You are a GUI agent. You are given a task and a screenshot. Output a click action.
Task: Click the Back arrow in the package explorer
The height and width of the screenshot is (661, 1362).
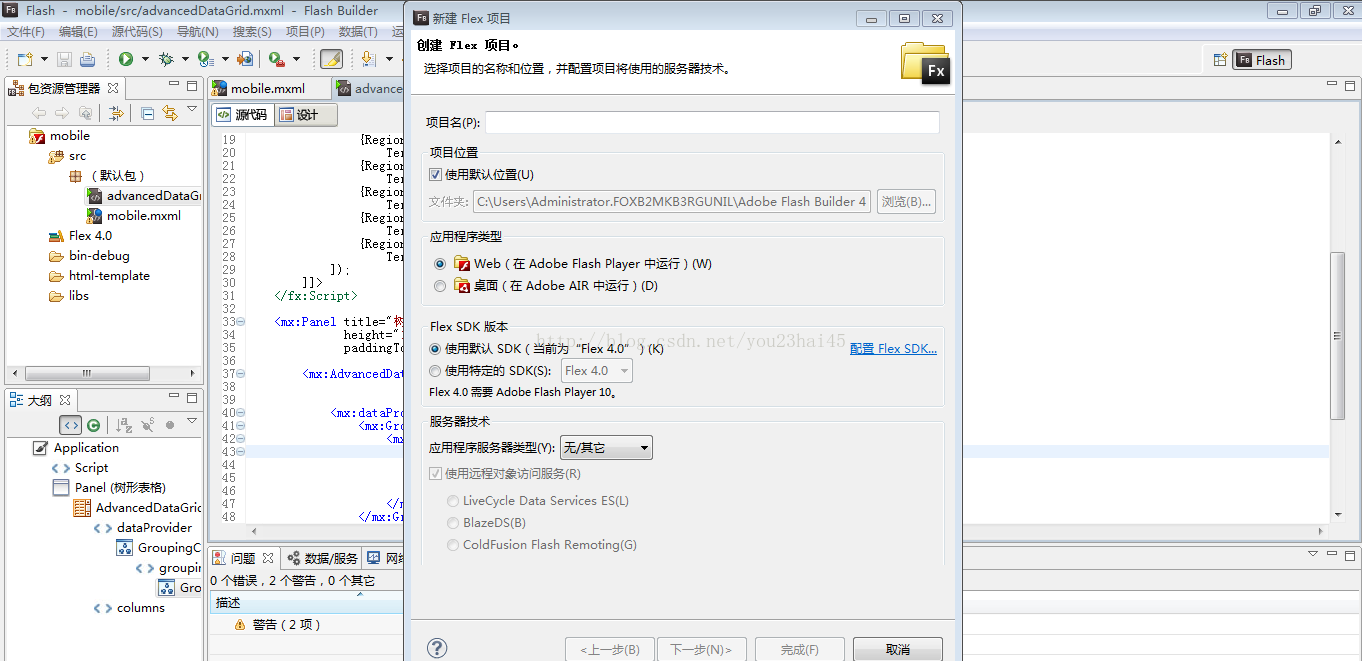pyautogui.click(x=39, y=113)
